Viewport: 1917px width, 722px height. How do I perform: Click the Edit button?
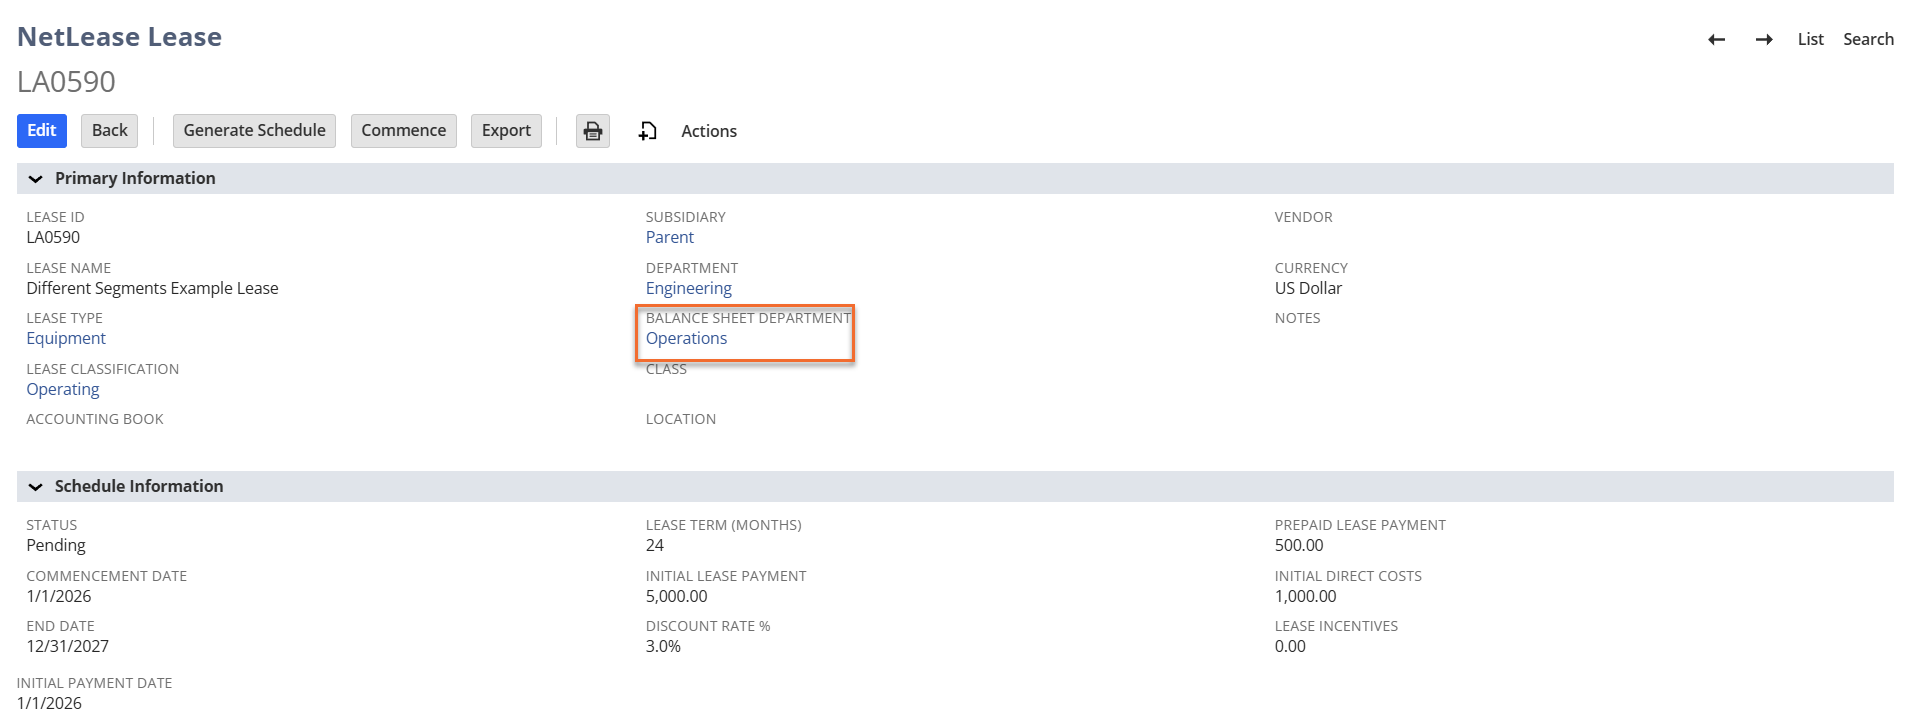42,131
